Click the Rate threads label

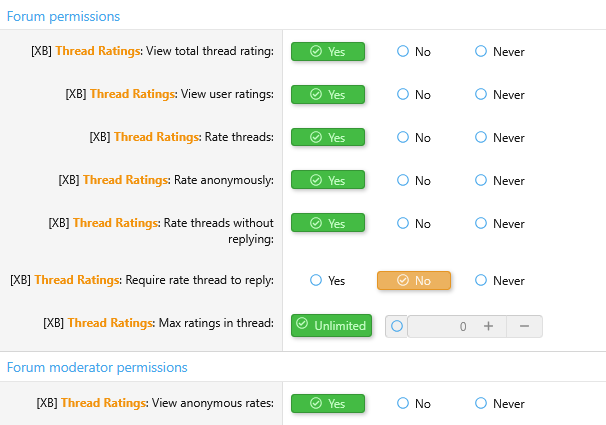click(x=182, y=137)
